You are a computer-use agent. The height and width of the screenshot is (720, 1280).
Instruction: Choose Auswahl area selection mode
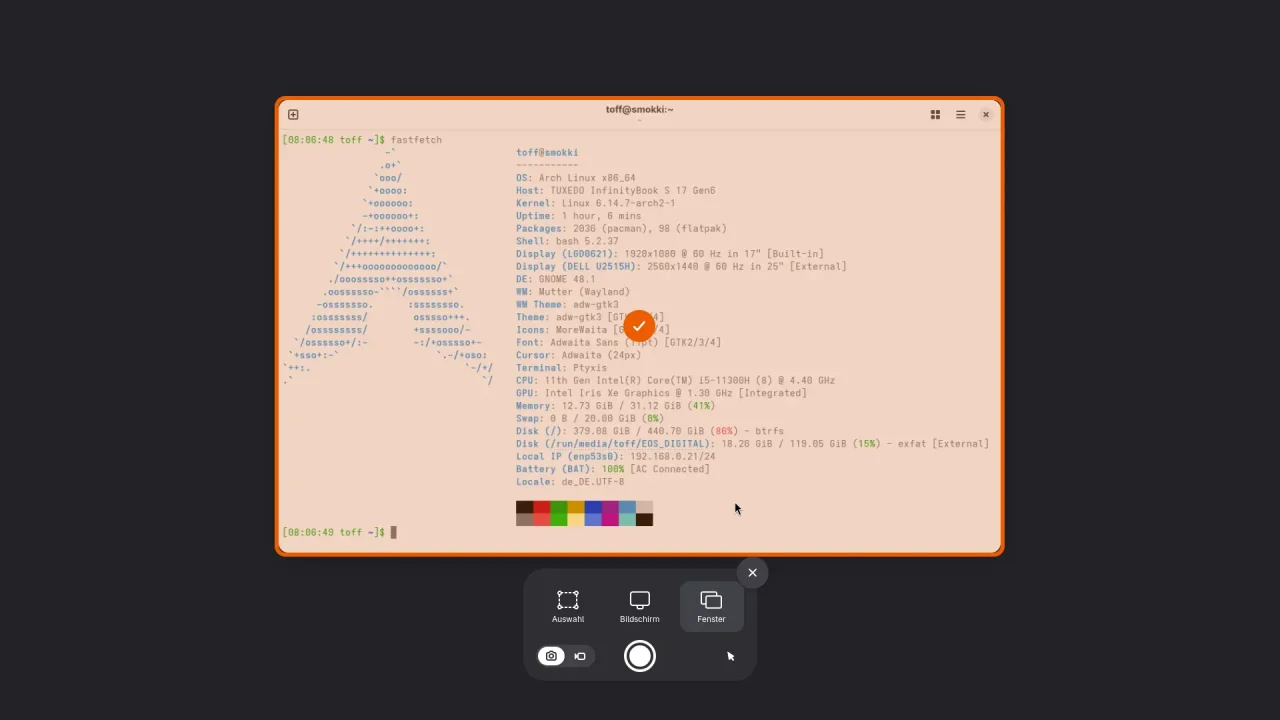(568, 606)
